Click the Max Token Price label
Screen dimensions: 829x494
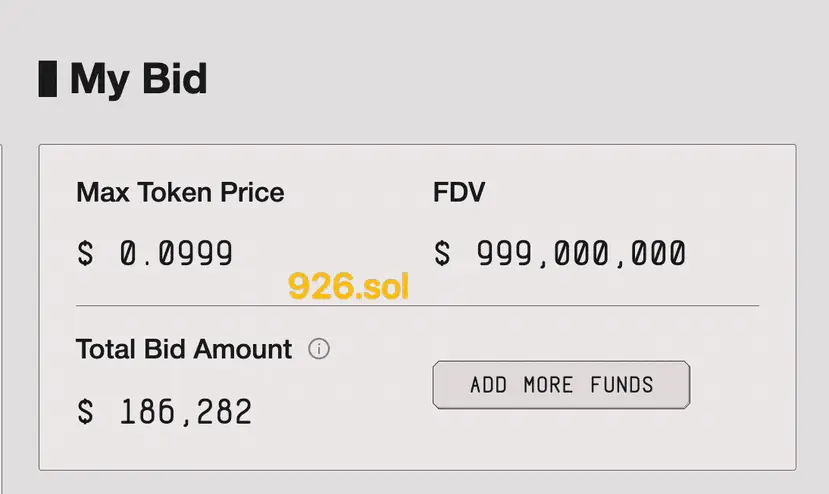coord(180,193)
